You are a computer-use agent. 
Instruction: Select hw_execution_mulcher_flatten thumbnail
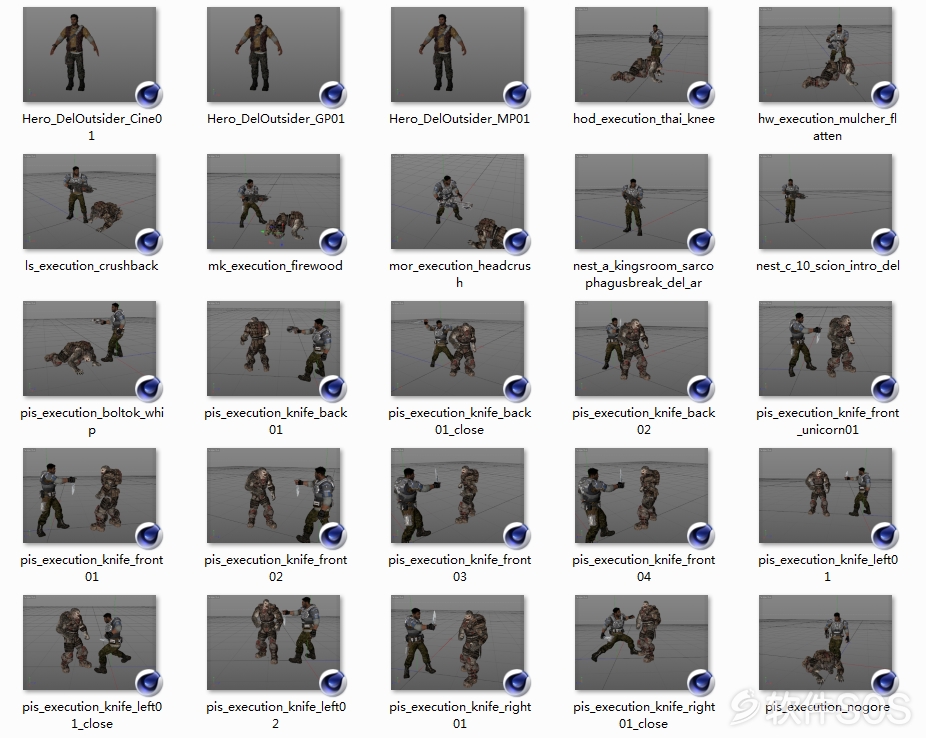click(x=826, y=54)
